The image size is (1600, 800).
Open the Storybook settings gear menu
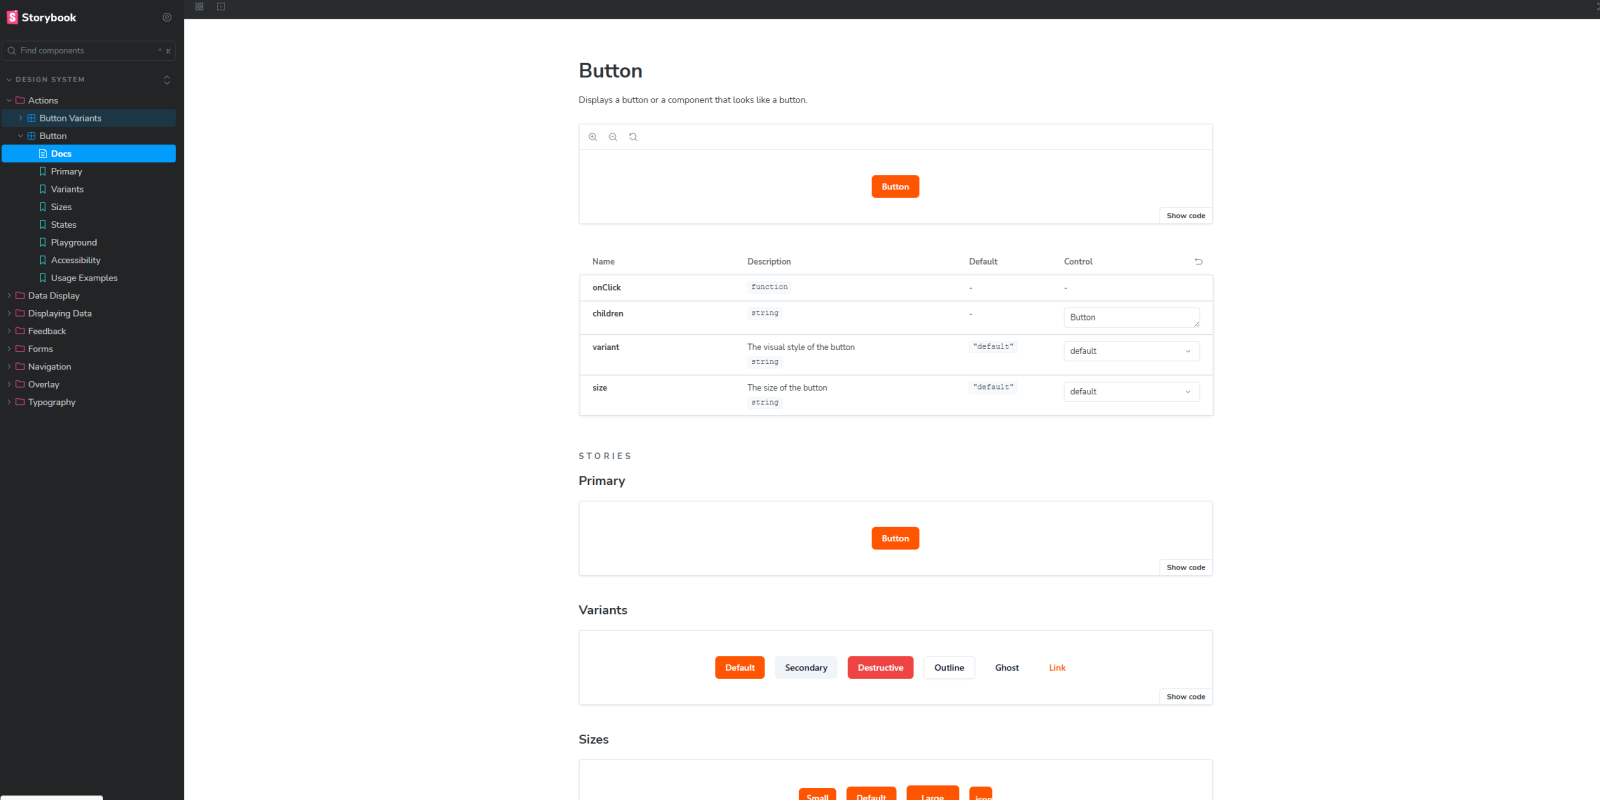(x=167, y=17)
